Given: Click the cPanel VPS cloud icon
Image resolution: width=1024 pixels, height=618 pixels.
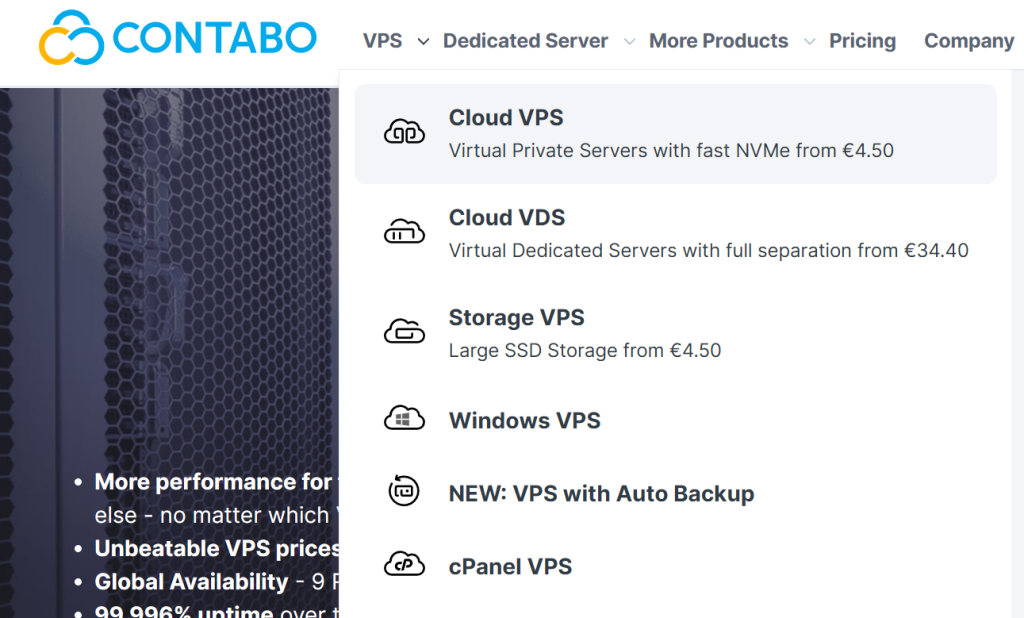Looking at the screenshot, I should pyautogui.click(x=404, y=564).
